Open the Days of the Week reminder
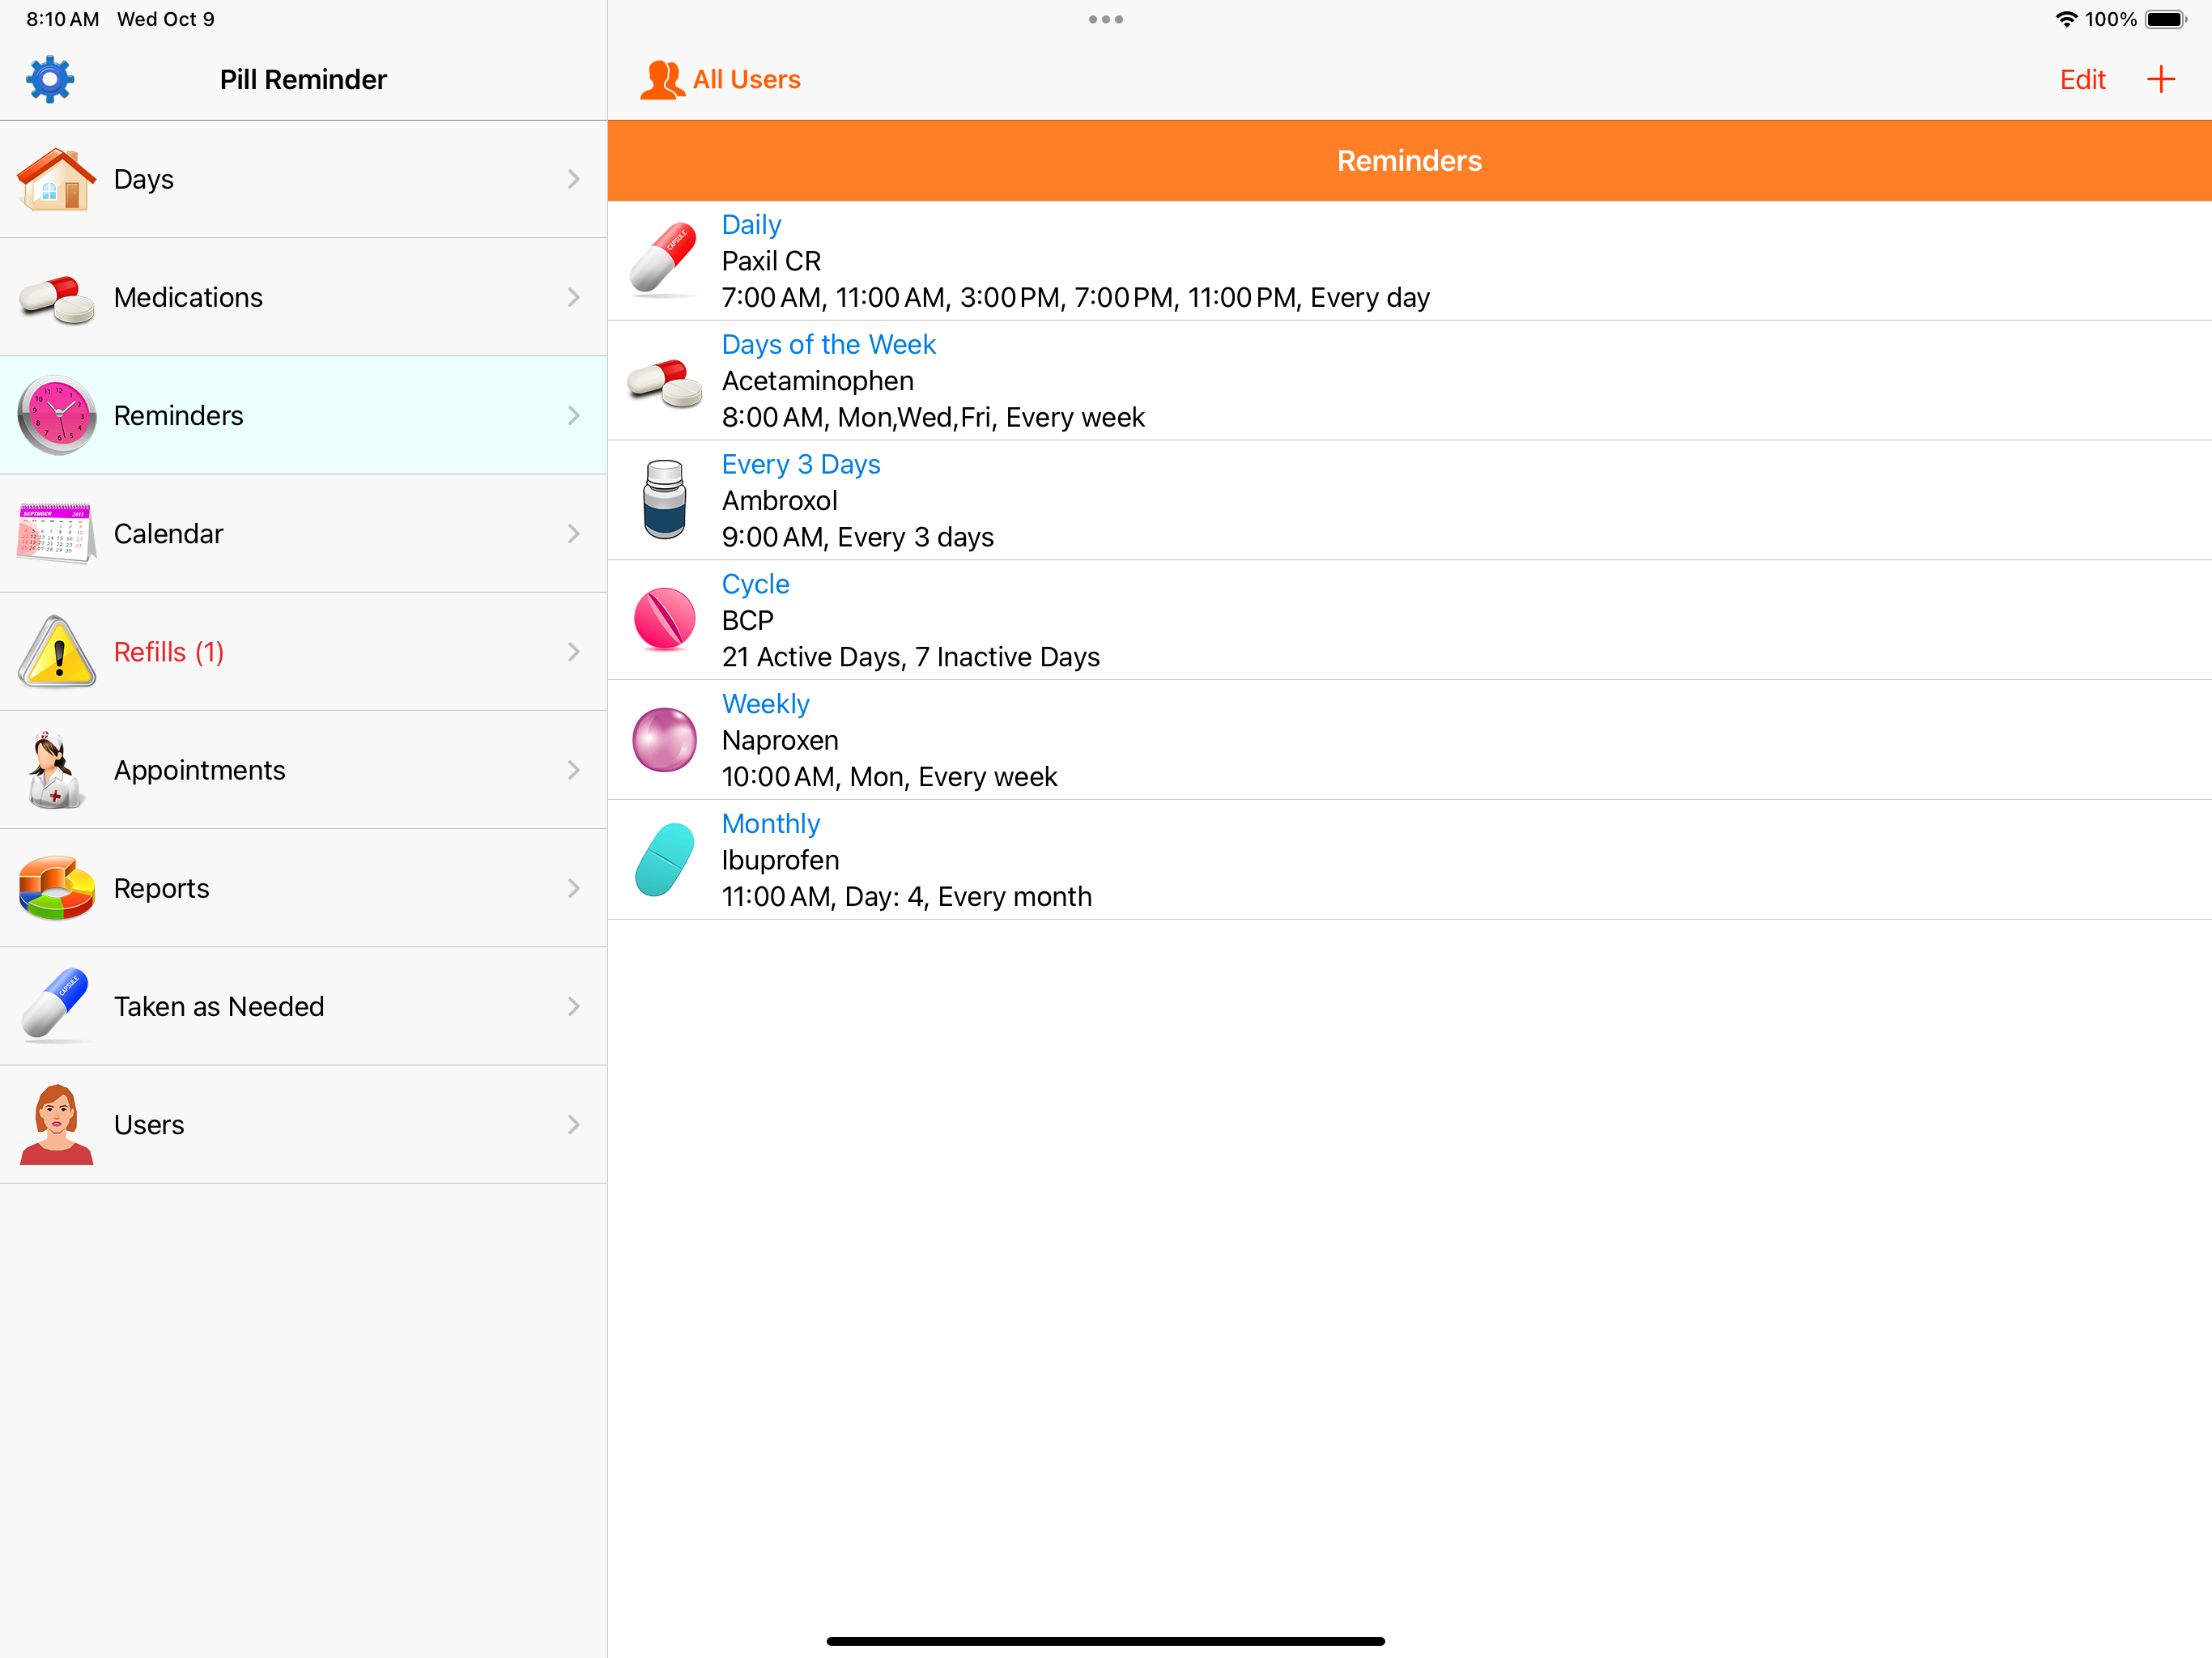The height and width of the screenshot is (1658, 2212). [828, 344]
